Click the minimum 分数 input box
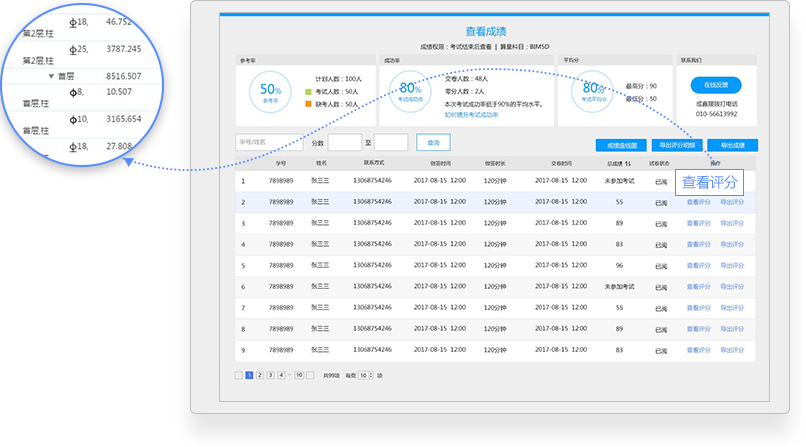The width and height of the screenshot is (806, 447). (x=344, y=143)
